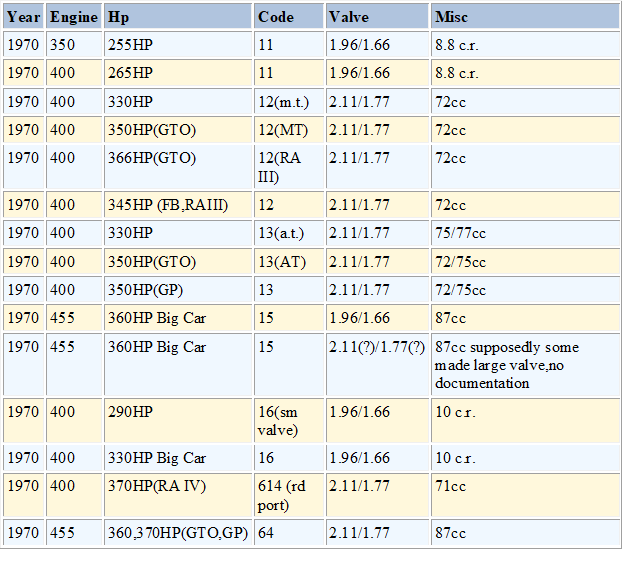Select the 350HP(GP) cell
This screenshot has width=624, height=580.
[178, 289]
